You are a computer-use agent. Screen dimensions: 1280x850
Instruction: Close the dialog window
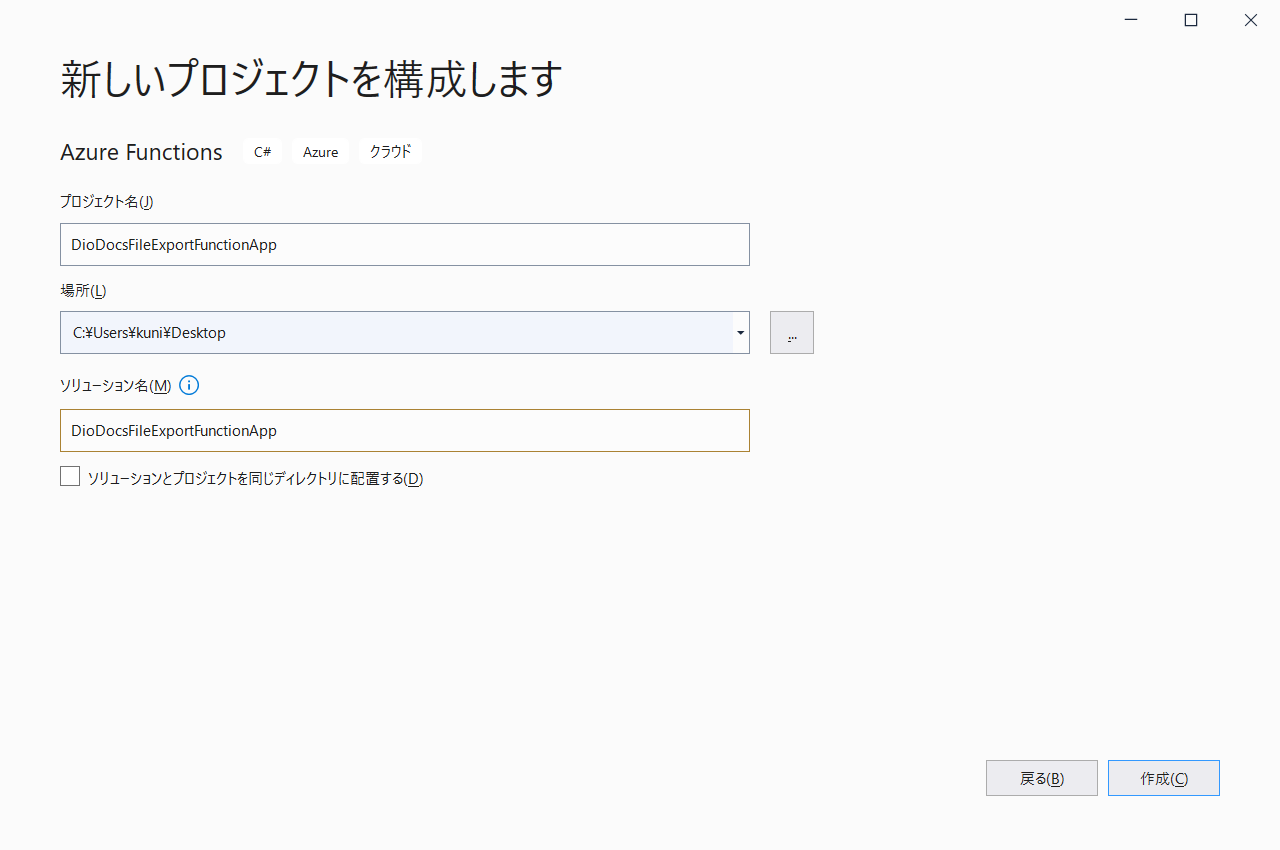[x=1250, y=20]
